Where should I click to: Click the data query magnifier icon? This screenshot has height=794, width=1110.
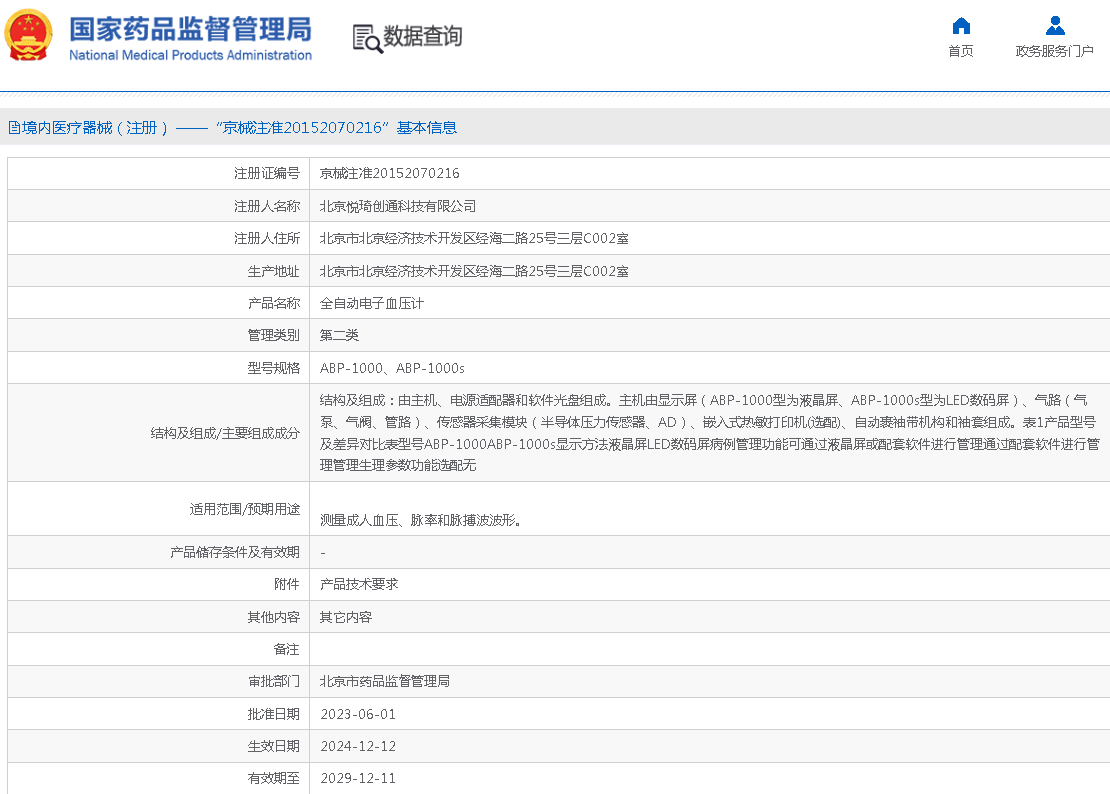[x=367, y=38]
